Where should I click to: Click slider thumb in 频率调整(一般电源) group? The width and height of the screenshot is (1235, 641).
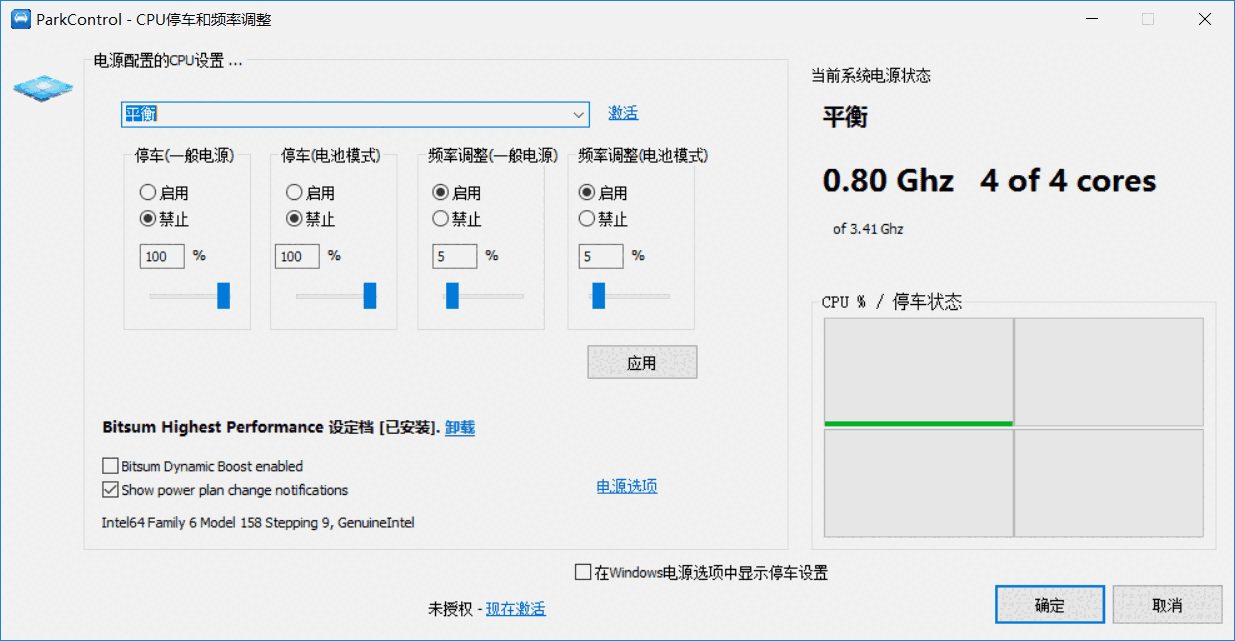point(452,295)
